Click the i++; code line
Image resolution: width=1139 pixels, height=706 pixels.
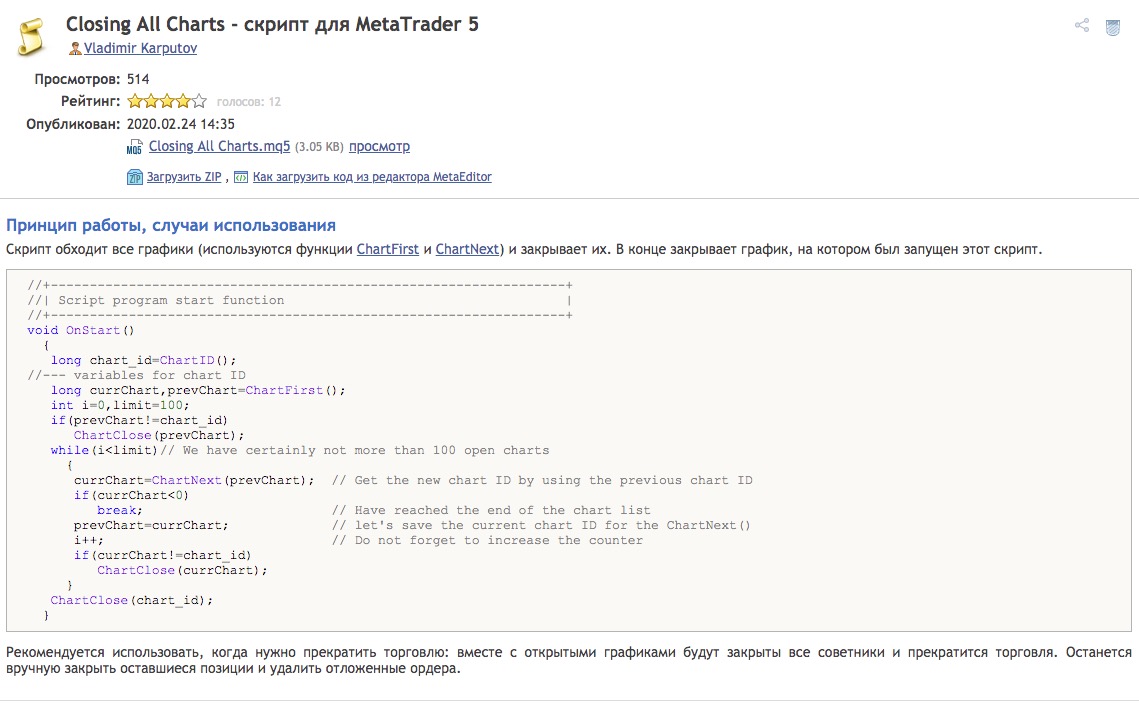[x=89, y=540]
